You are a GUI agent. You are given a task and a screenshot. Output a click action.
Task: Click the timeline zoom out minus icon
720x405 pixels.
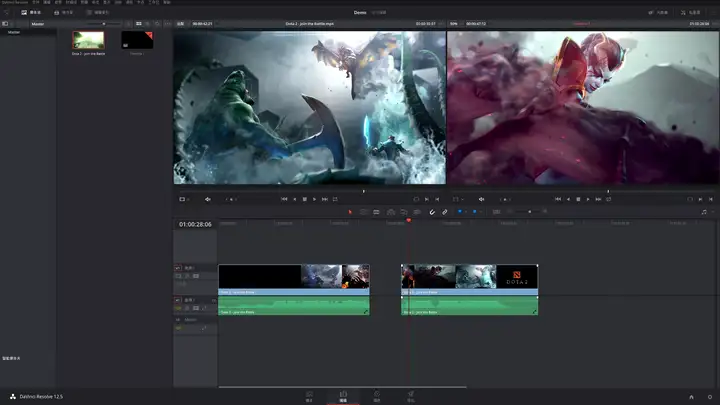tap(510, 212)
